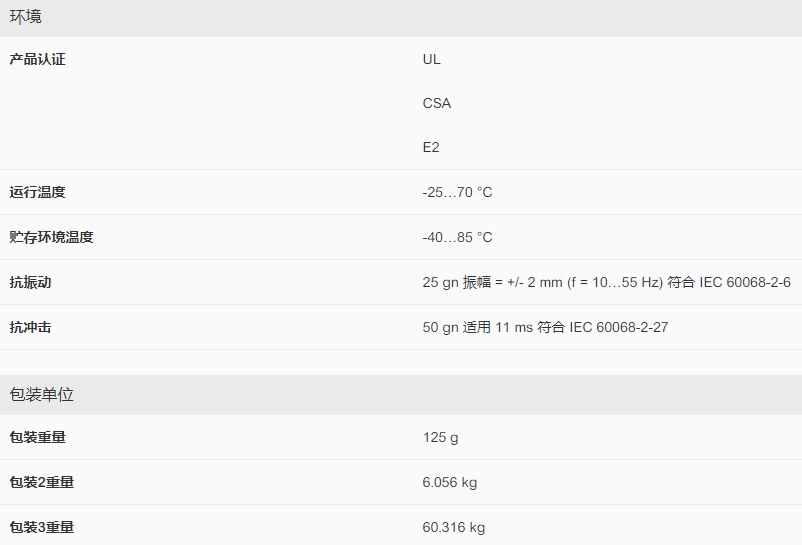Image resolution: width=802 pixels, height=545 pixels.
Task: Select the 贮存环境温度 label
Action: pos(51,237)
